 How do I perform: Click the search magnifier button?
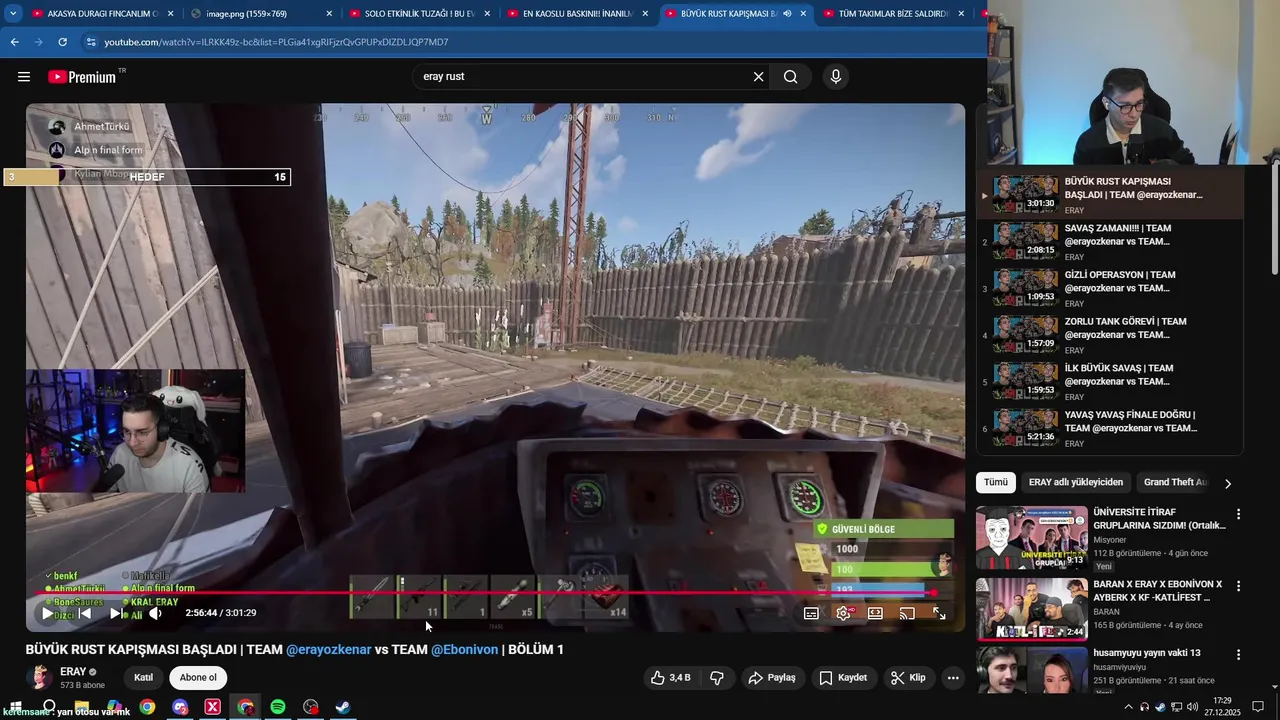click(791, 77)
